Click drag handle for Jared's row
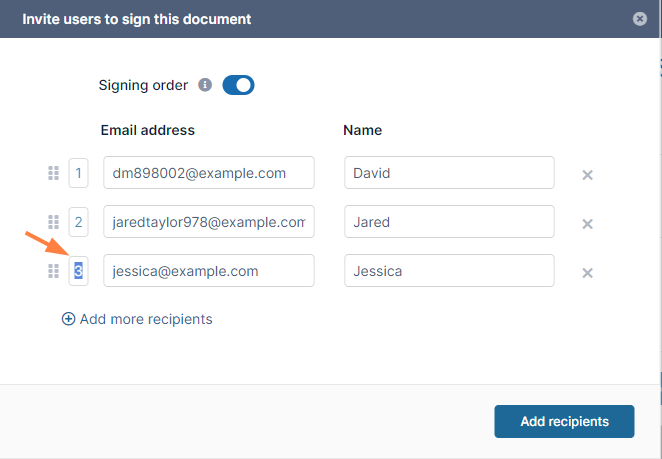 coord(54,222)
